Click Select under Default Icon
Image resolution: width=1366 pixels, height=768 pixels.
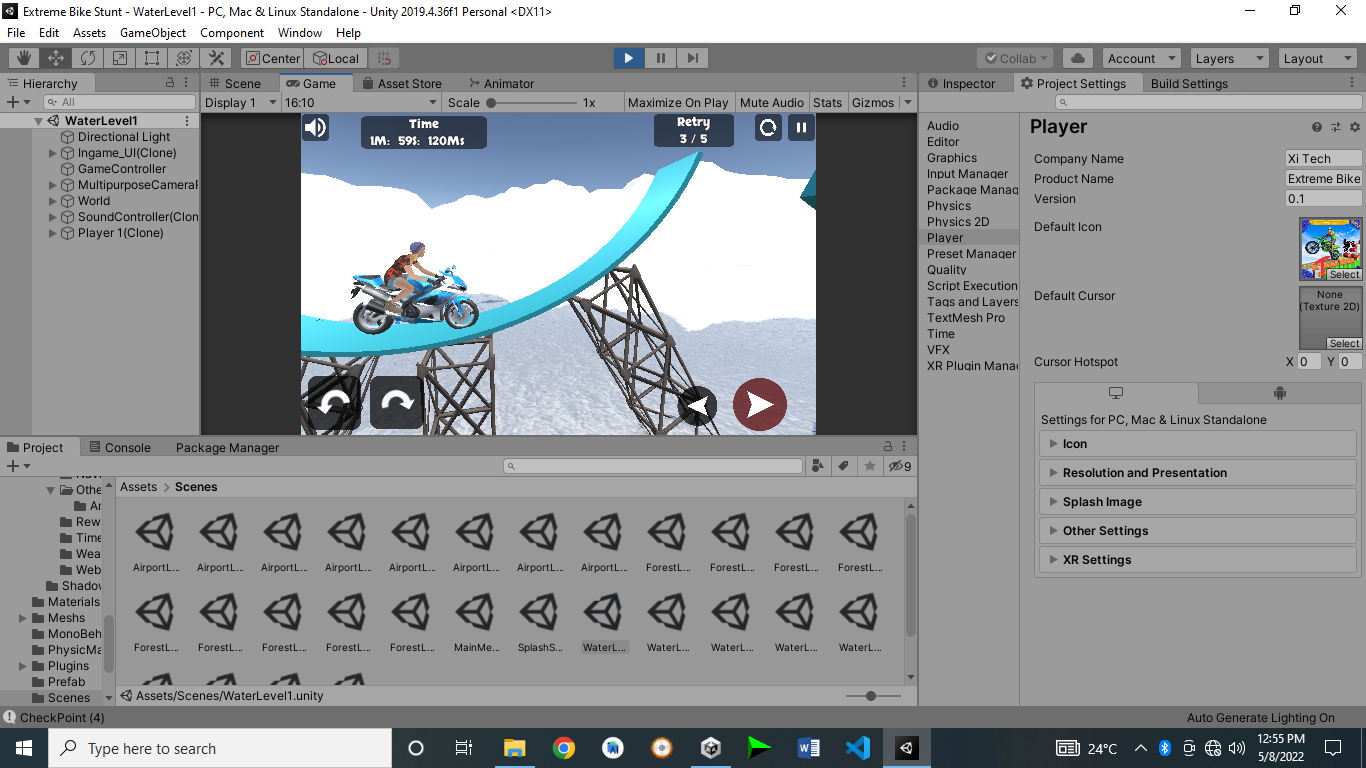tap(1344, 274)
